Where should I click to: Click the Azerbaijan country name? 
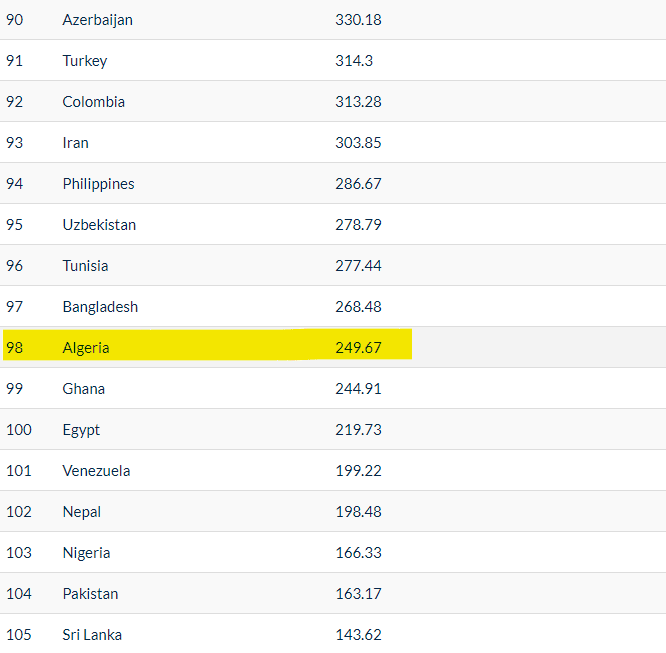(97, 20)
